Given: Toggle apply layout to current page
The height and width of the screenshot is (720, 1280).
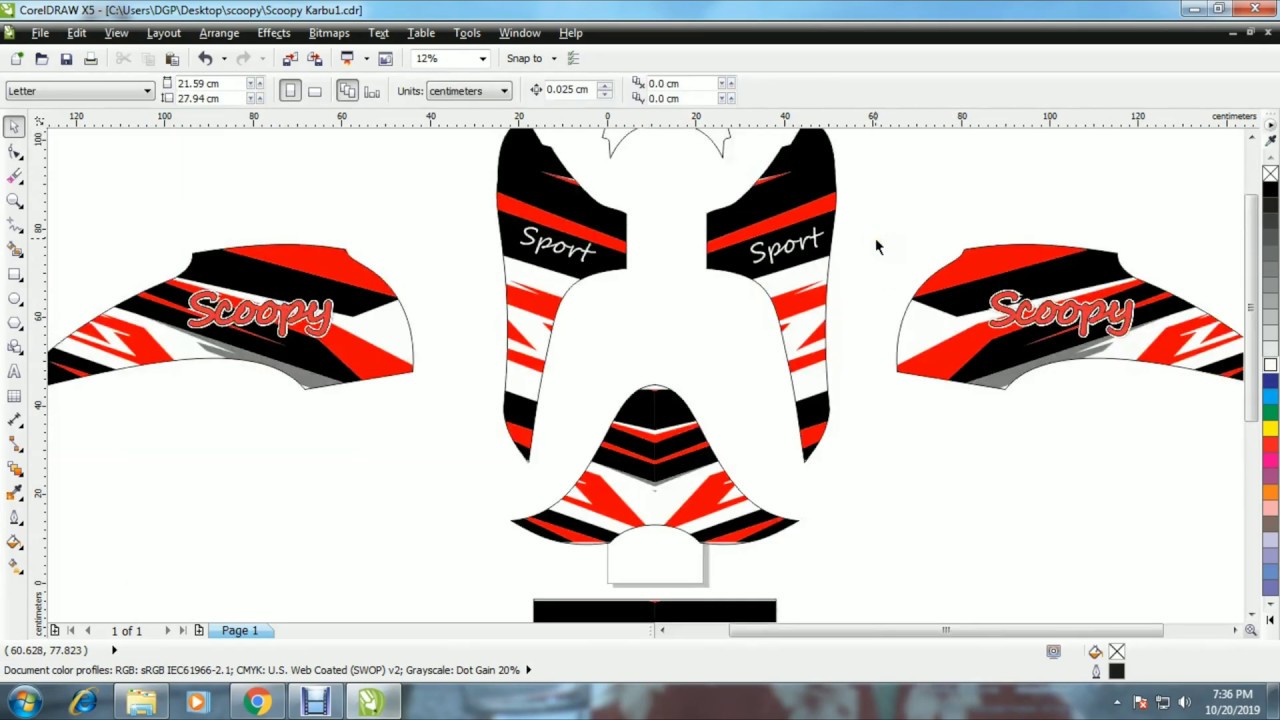Looking at the screenshot, I should click(x=372, y=91).
